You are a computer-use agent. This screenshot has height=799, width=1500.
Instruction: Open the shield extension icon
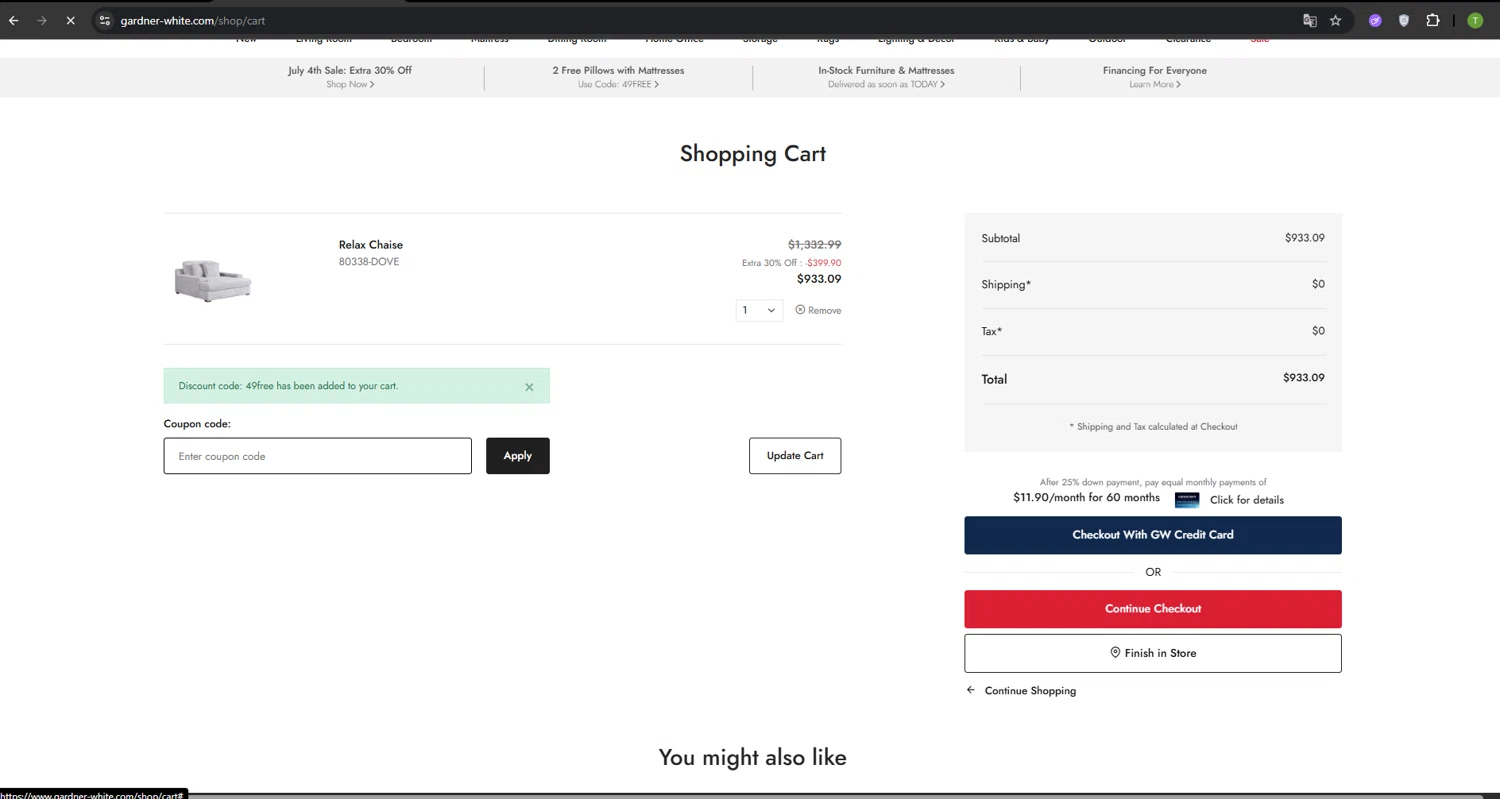[1404, 20]
